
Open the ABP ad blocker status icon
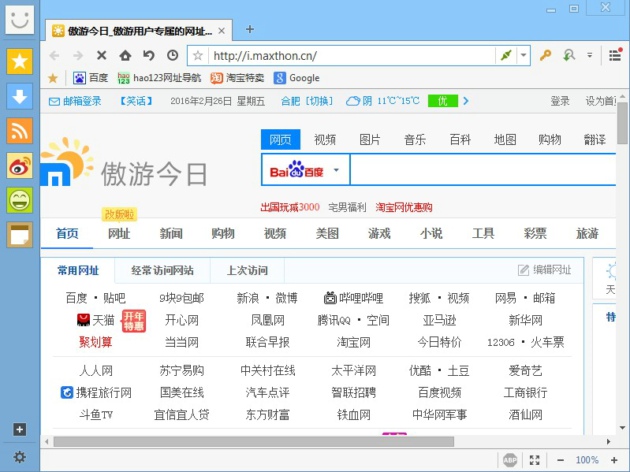point(510,460)
